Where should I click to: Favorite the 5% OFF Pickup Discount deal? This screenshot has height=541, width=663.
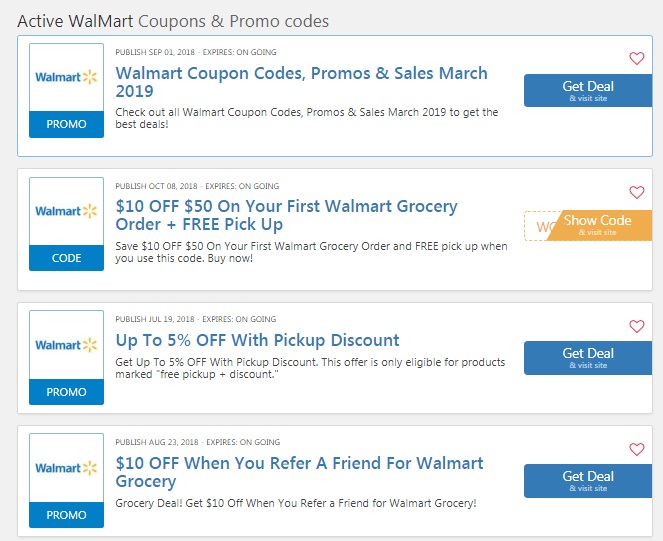click(636, 326)
